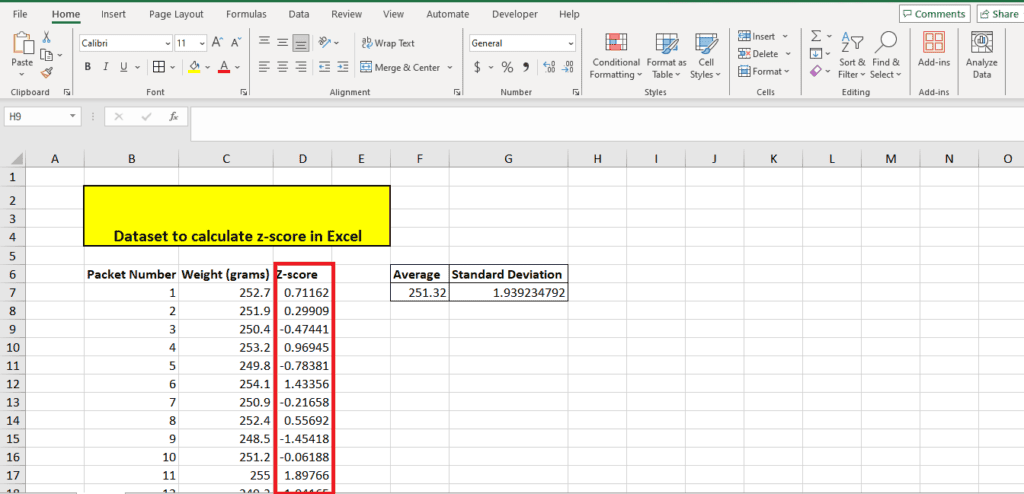This screenshot has height=494, width=1024.
Task: Open the Calibri font name dropdown
Action: click(168, 43)
